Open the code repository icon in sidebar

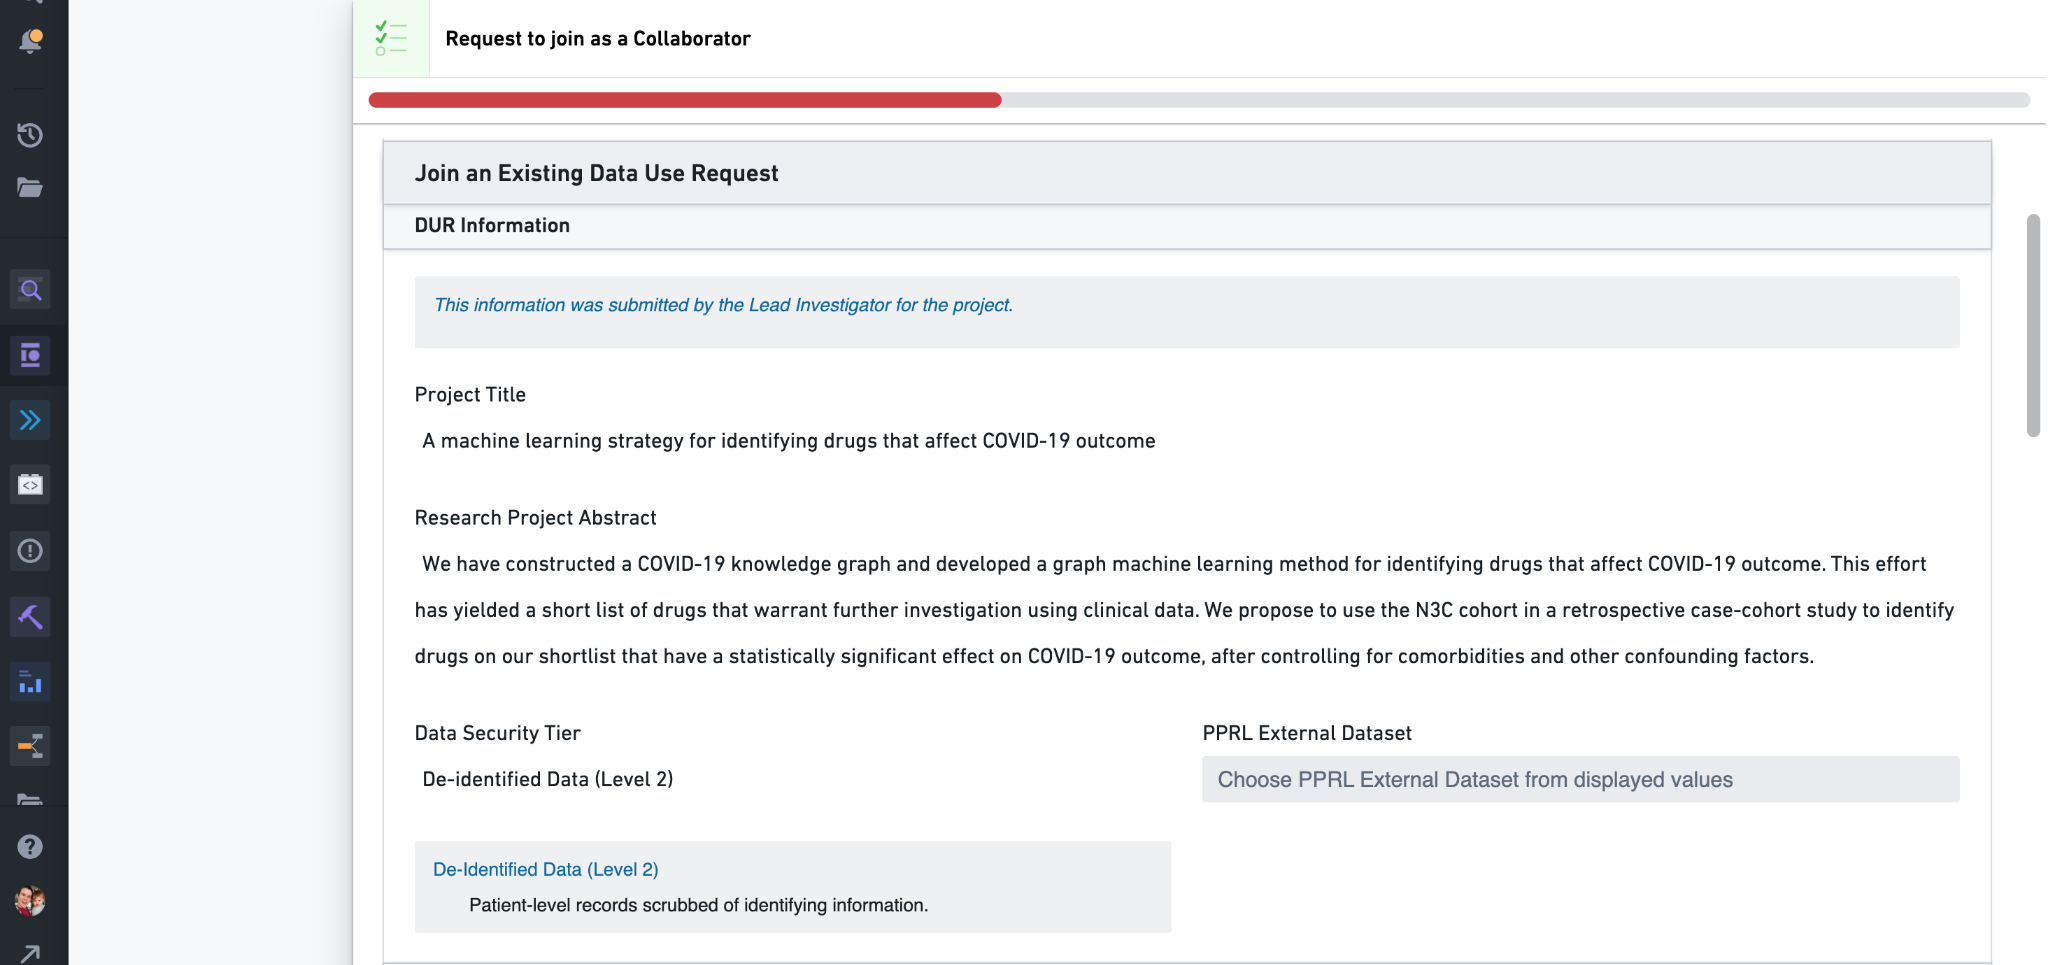coord(31,485)
